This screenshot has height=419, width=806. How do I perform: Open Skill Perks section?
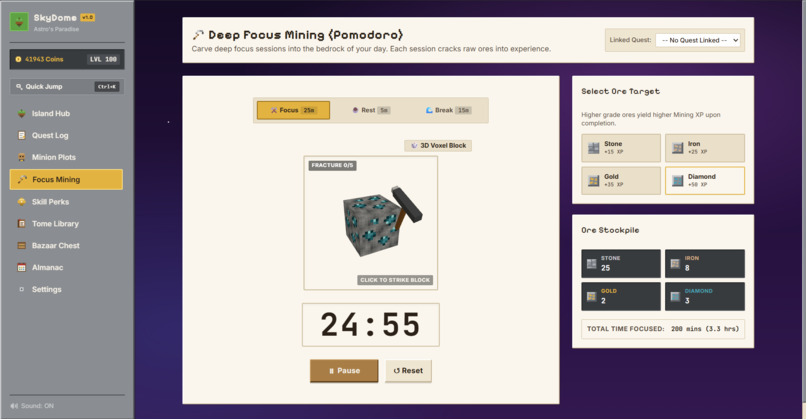[x=66, y=202]
